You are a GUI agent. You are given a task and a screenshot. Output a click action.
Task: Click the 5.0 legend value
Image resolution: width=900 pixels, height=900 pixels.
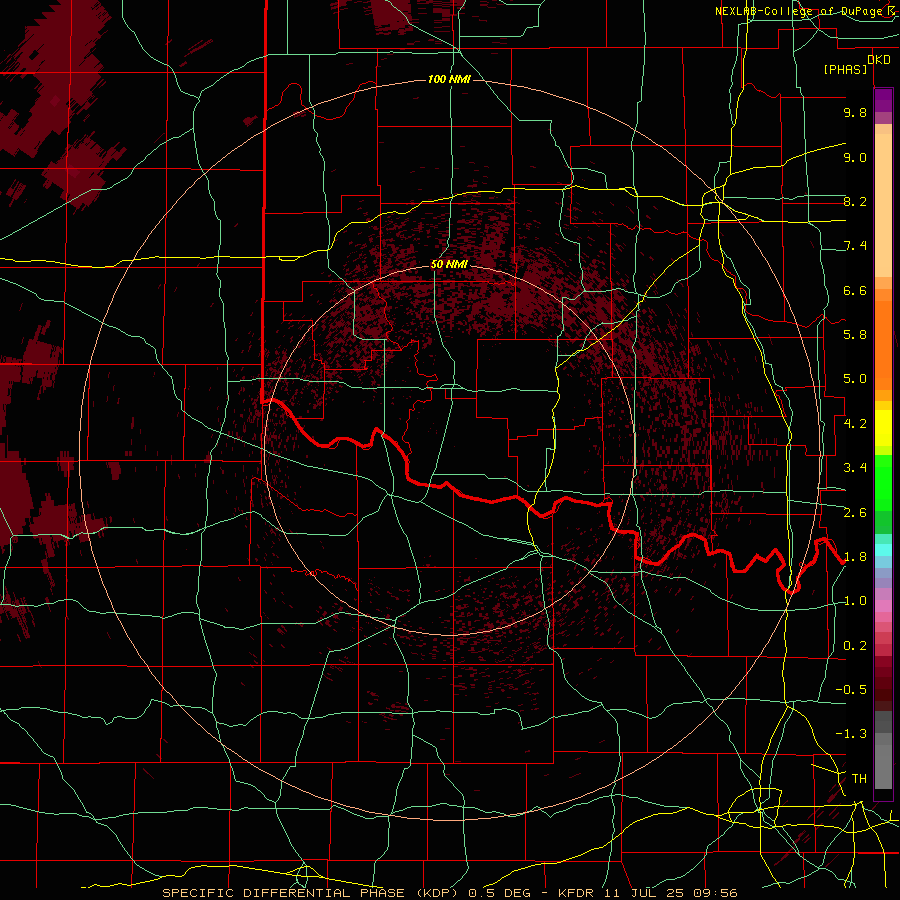(855, 379)
